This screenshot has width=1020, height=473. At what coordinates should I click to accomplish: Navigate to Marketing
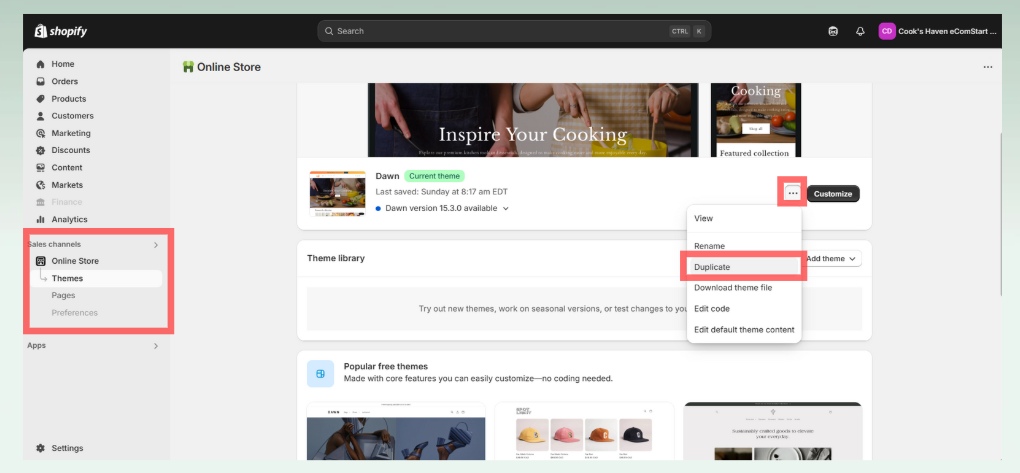coord(71,133)
